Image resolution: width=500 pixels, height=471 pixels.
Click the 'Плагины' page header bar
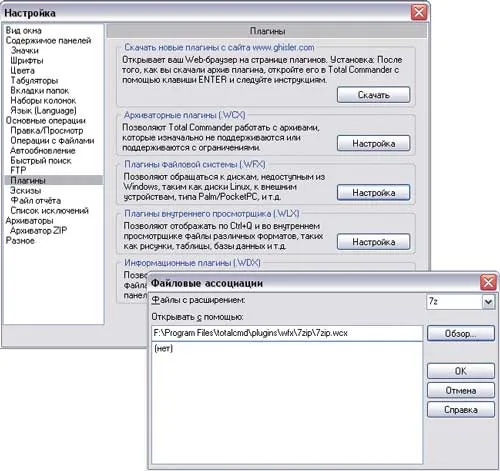tap(267, 31)
